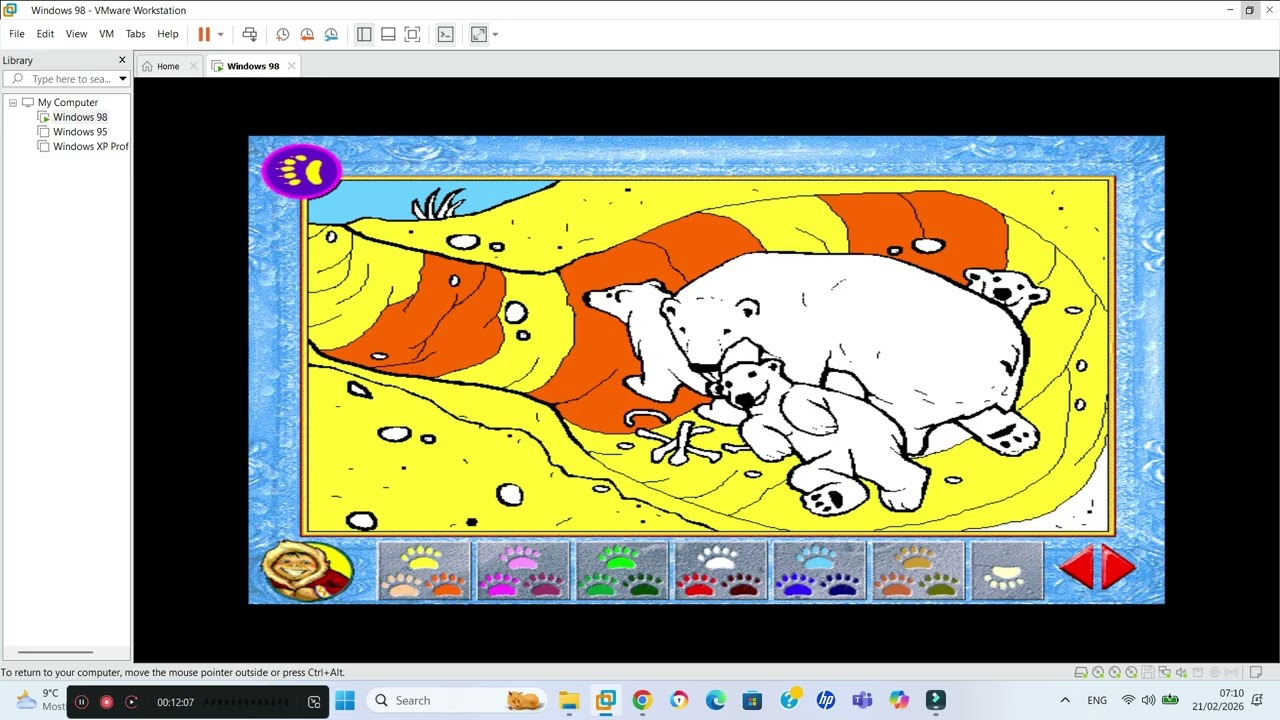Open Microsoft Edge from taskbar
The height and width of the screenshot is (720, 1280).
[x=716, y=700]
